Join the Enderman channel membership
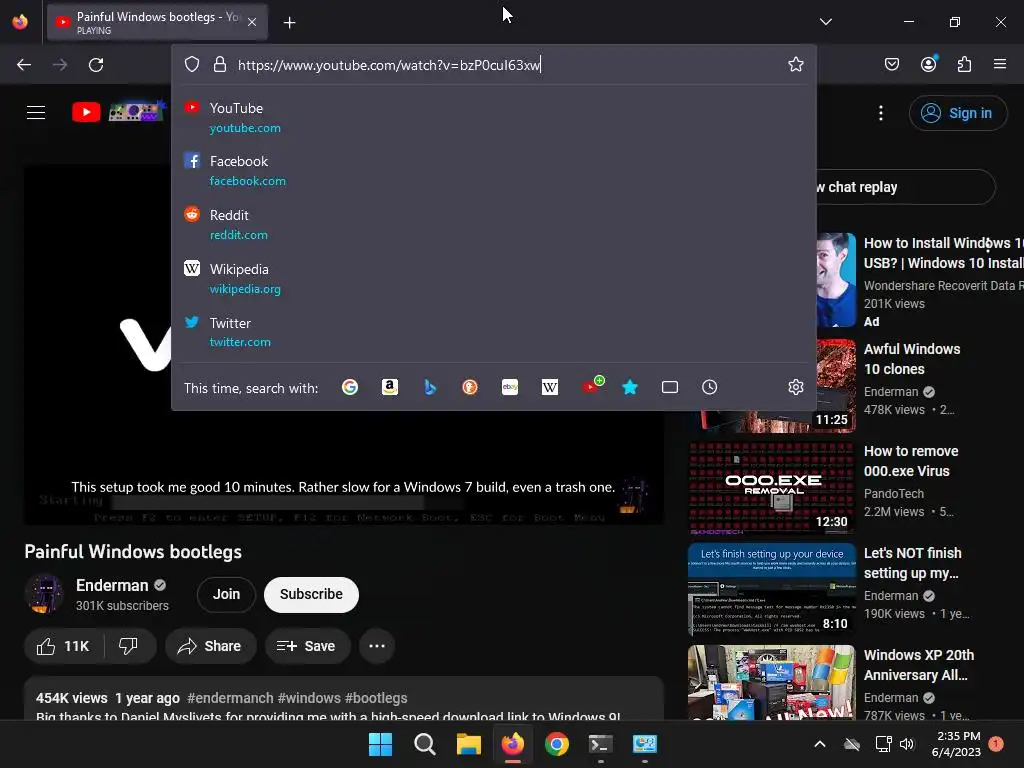The image size is (1024, 768). [x=226, y=594]
